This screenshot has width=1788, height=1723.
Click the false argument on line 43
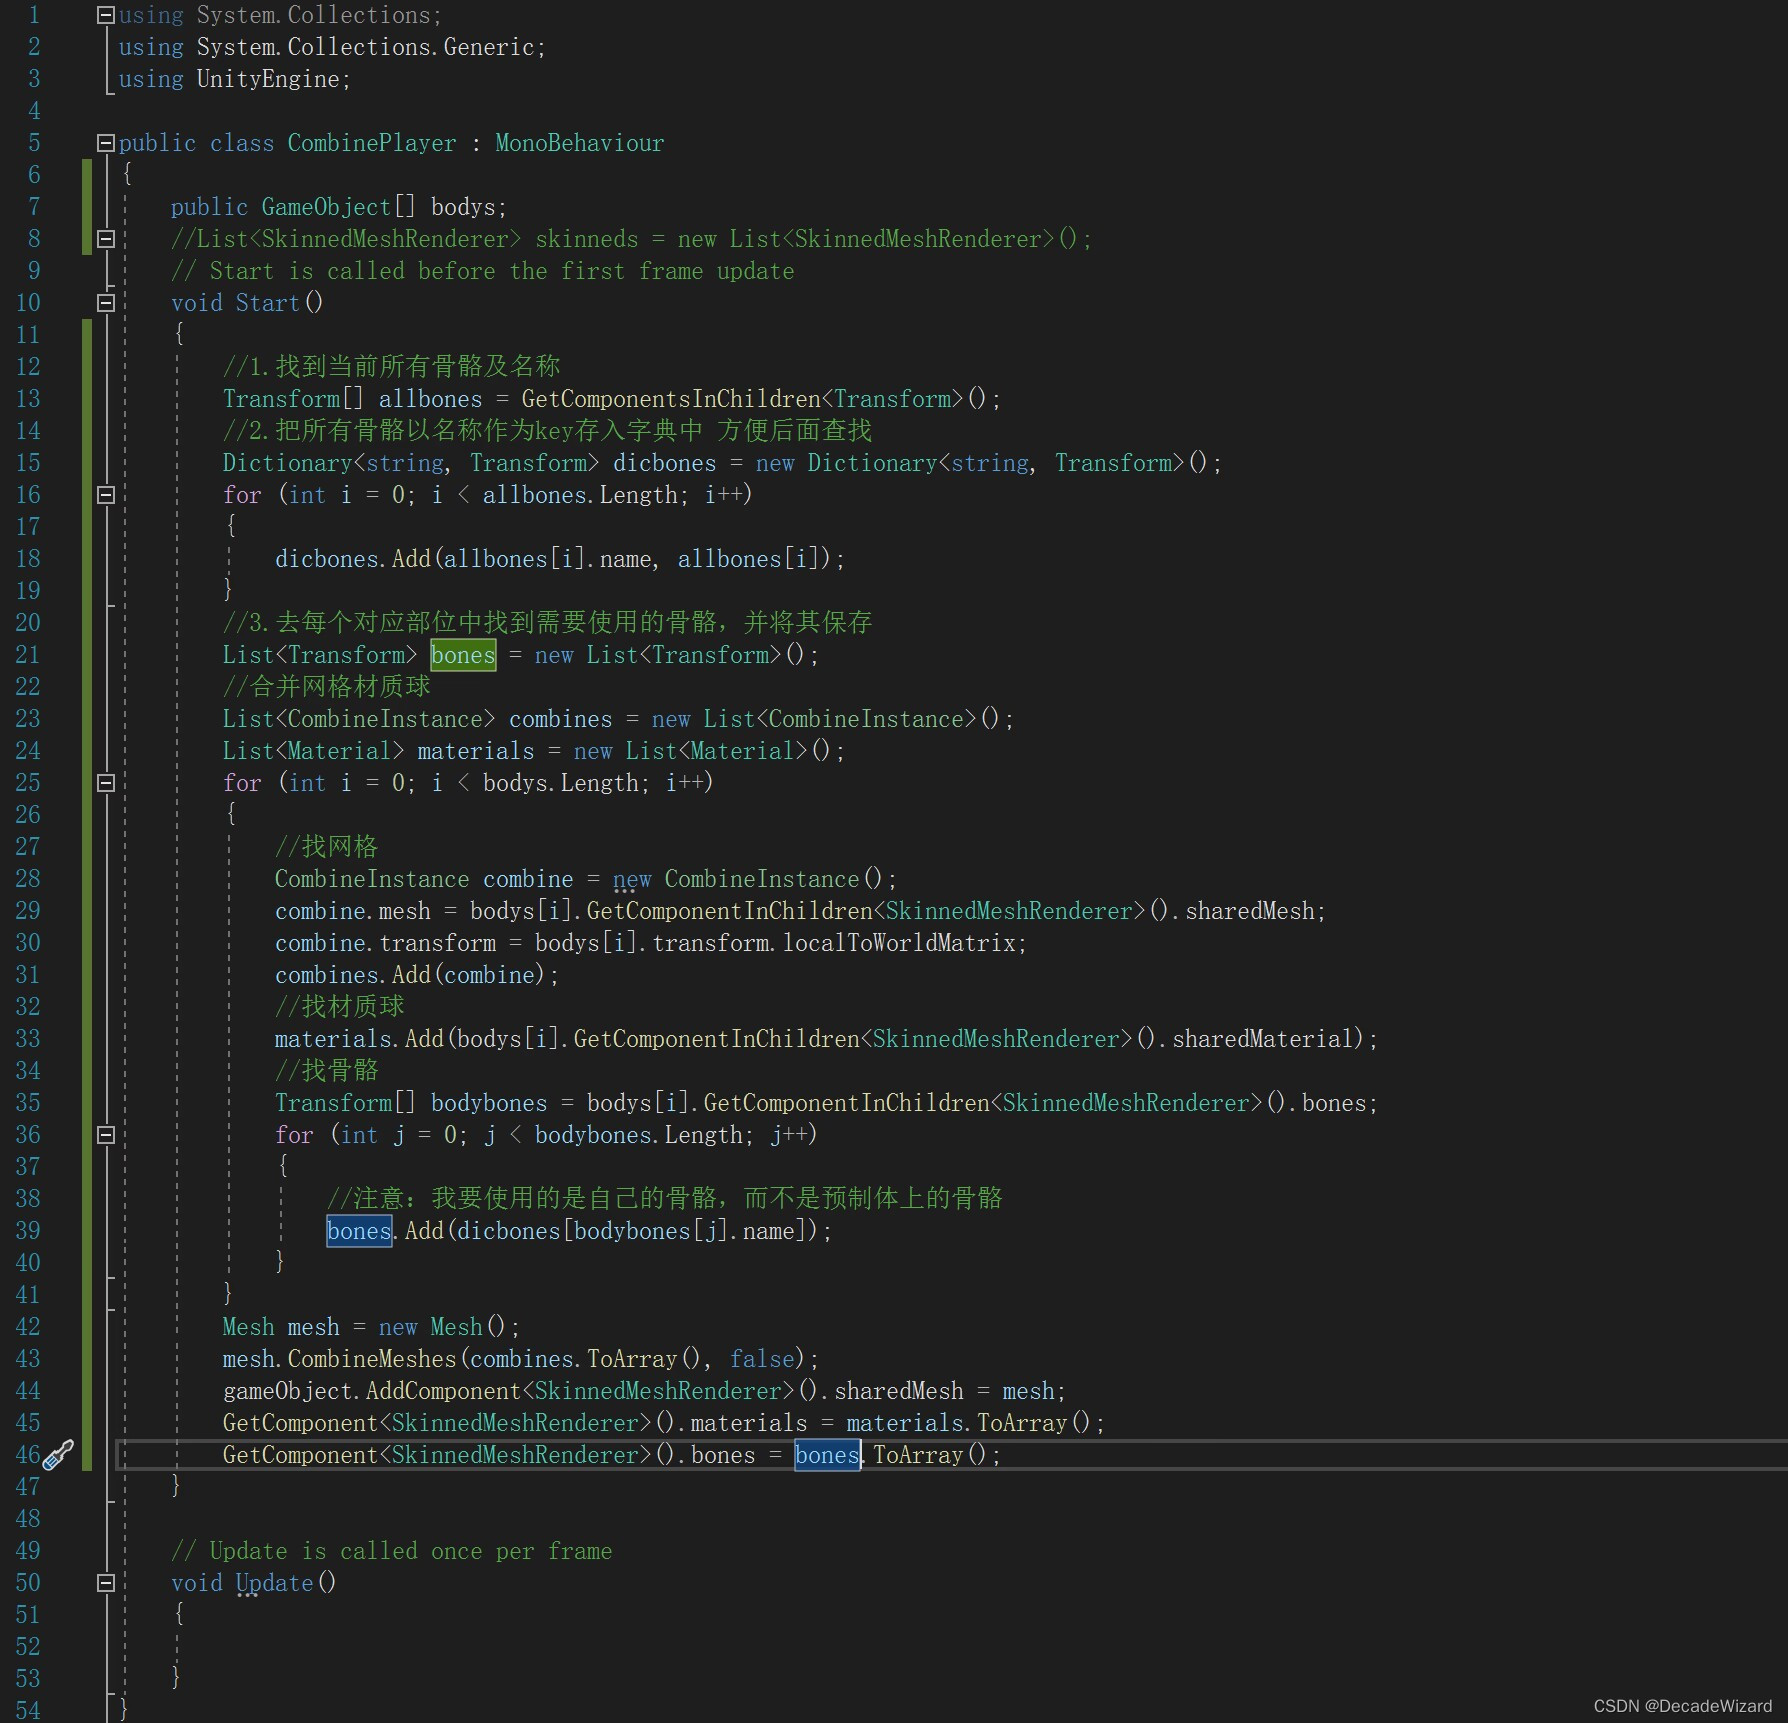761,1359
